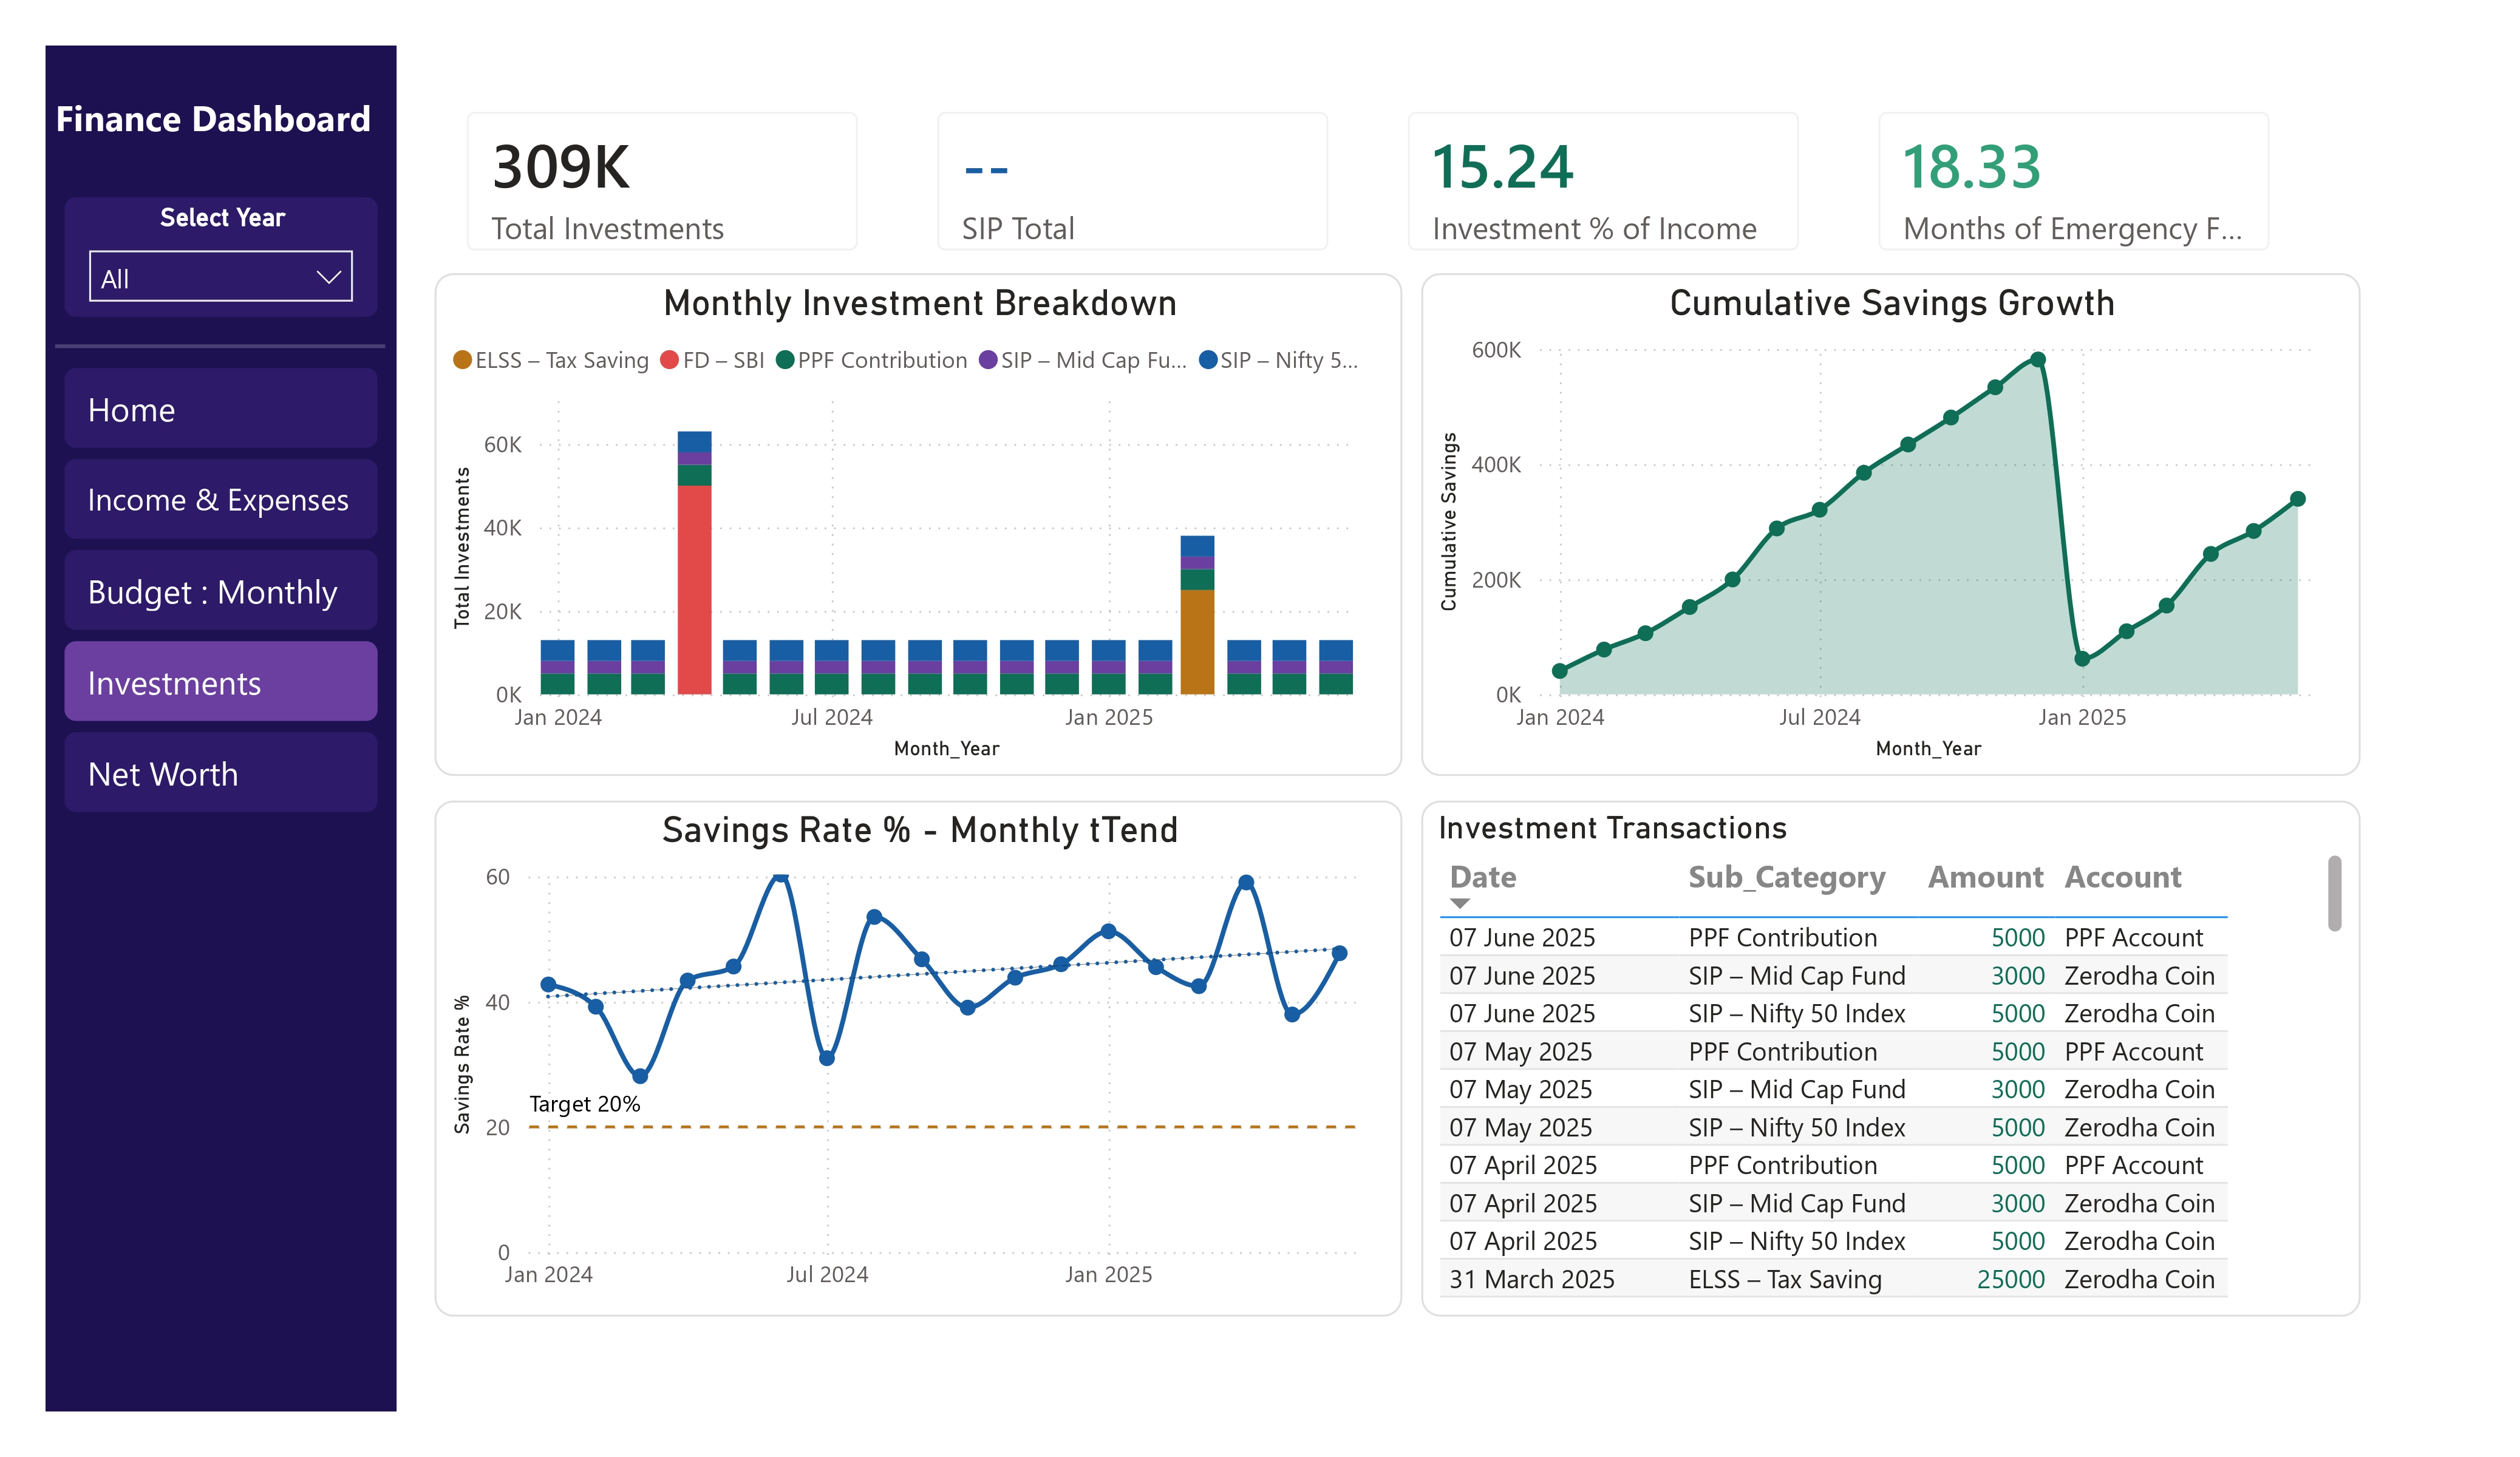Open the Income & Expenses page
Screen dimensions: 2520x1457
coord(220,500)
